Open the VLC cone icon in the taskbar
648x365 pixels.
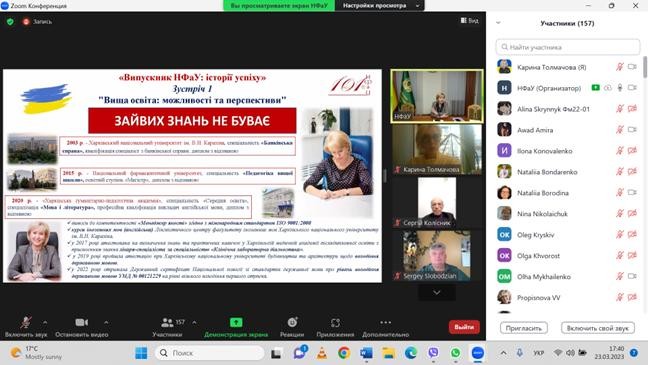point(322,353)
